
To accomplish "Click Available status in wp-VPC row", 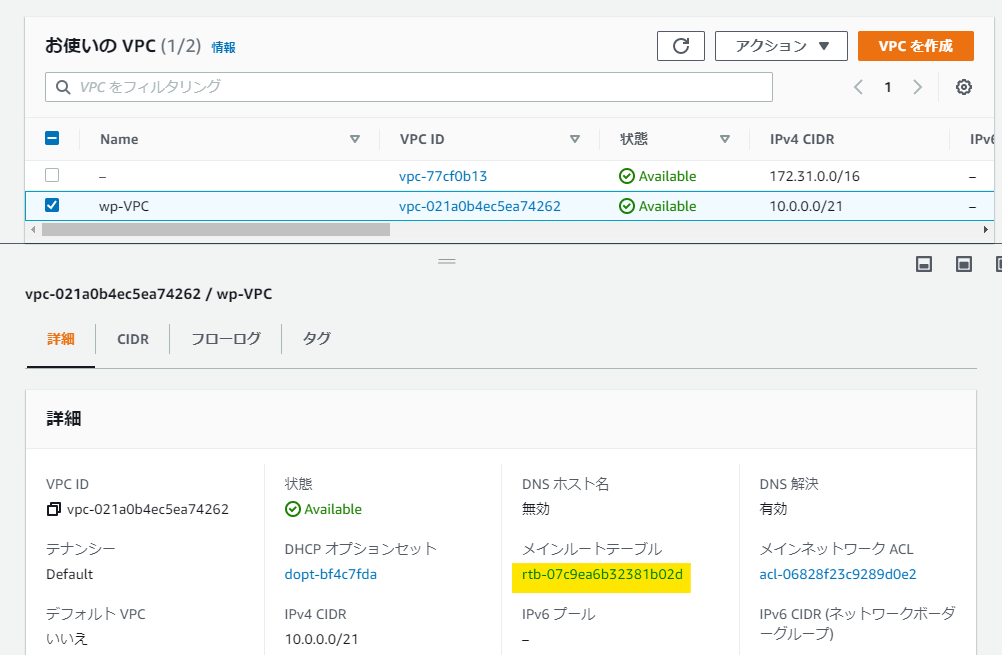I will (658, 206).
